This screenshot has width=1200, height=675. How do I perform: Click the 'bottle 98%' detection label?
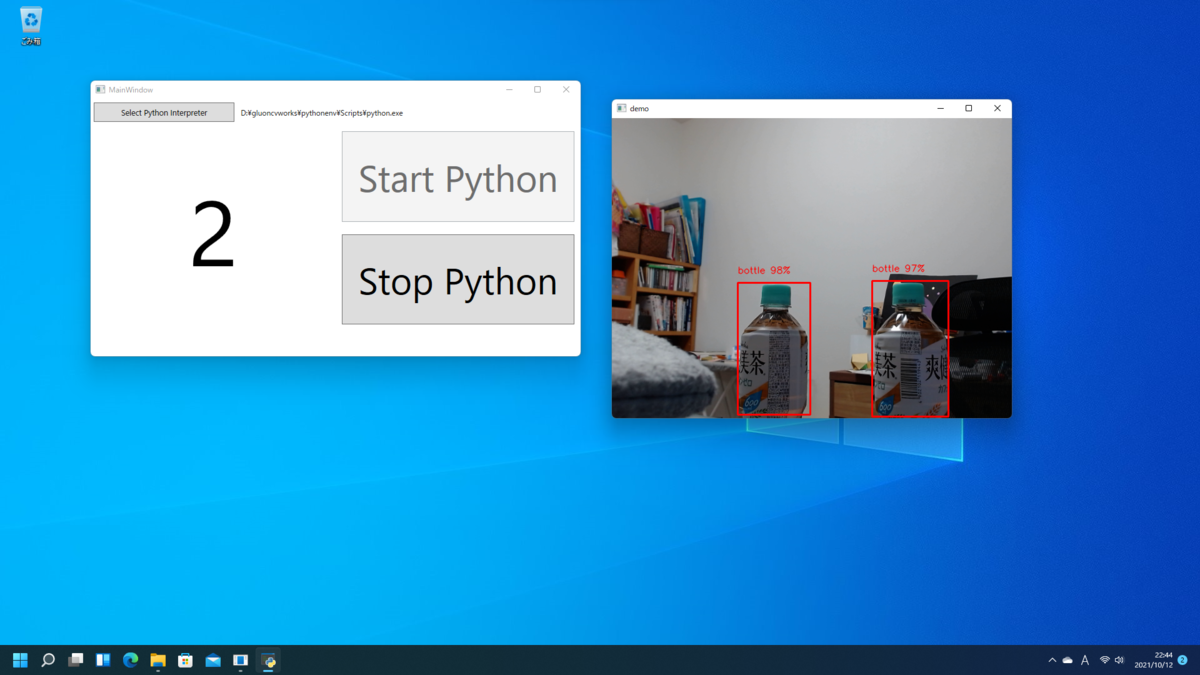click(x=764, y=270)
